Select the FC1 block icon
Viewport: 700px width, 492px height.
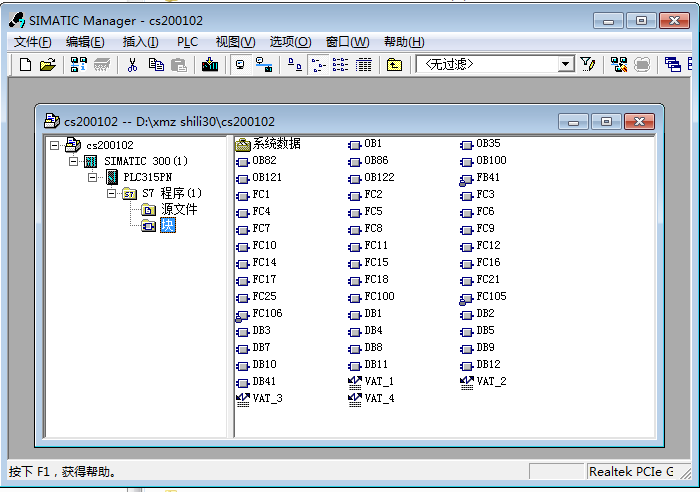(x=242, y=196)
